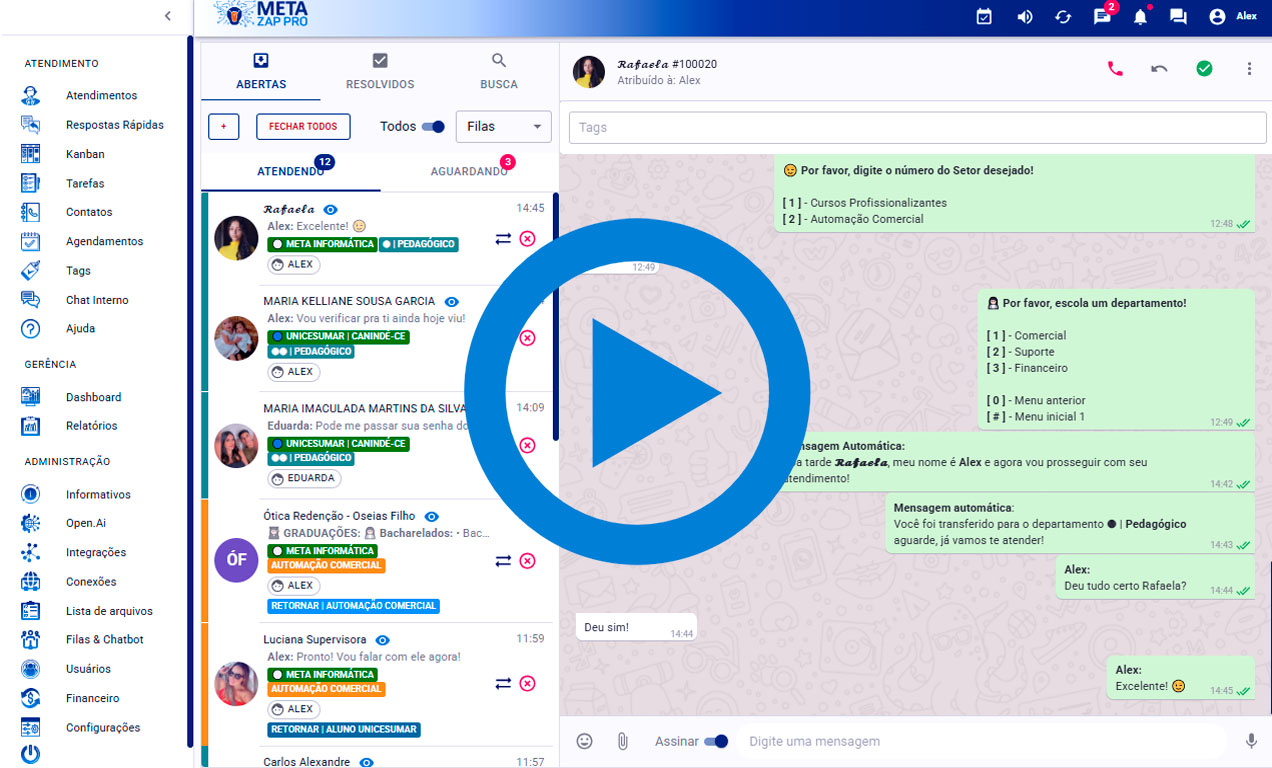Click the power logout icon
1272x768 pixels.
click(30, 754)
